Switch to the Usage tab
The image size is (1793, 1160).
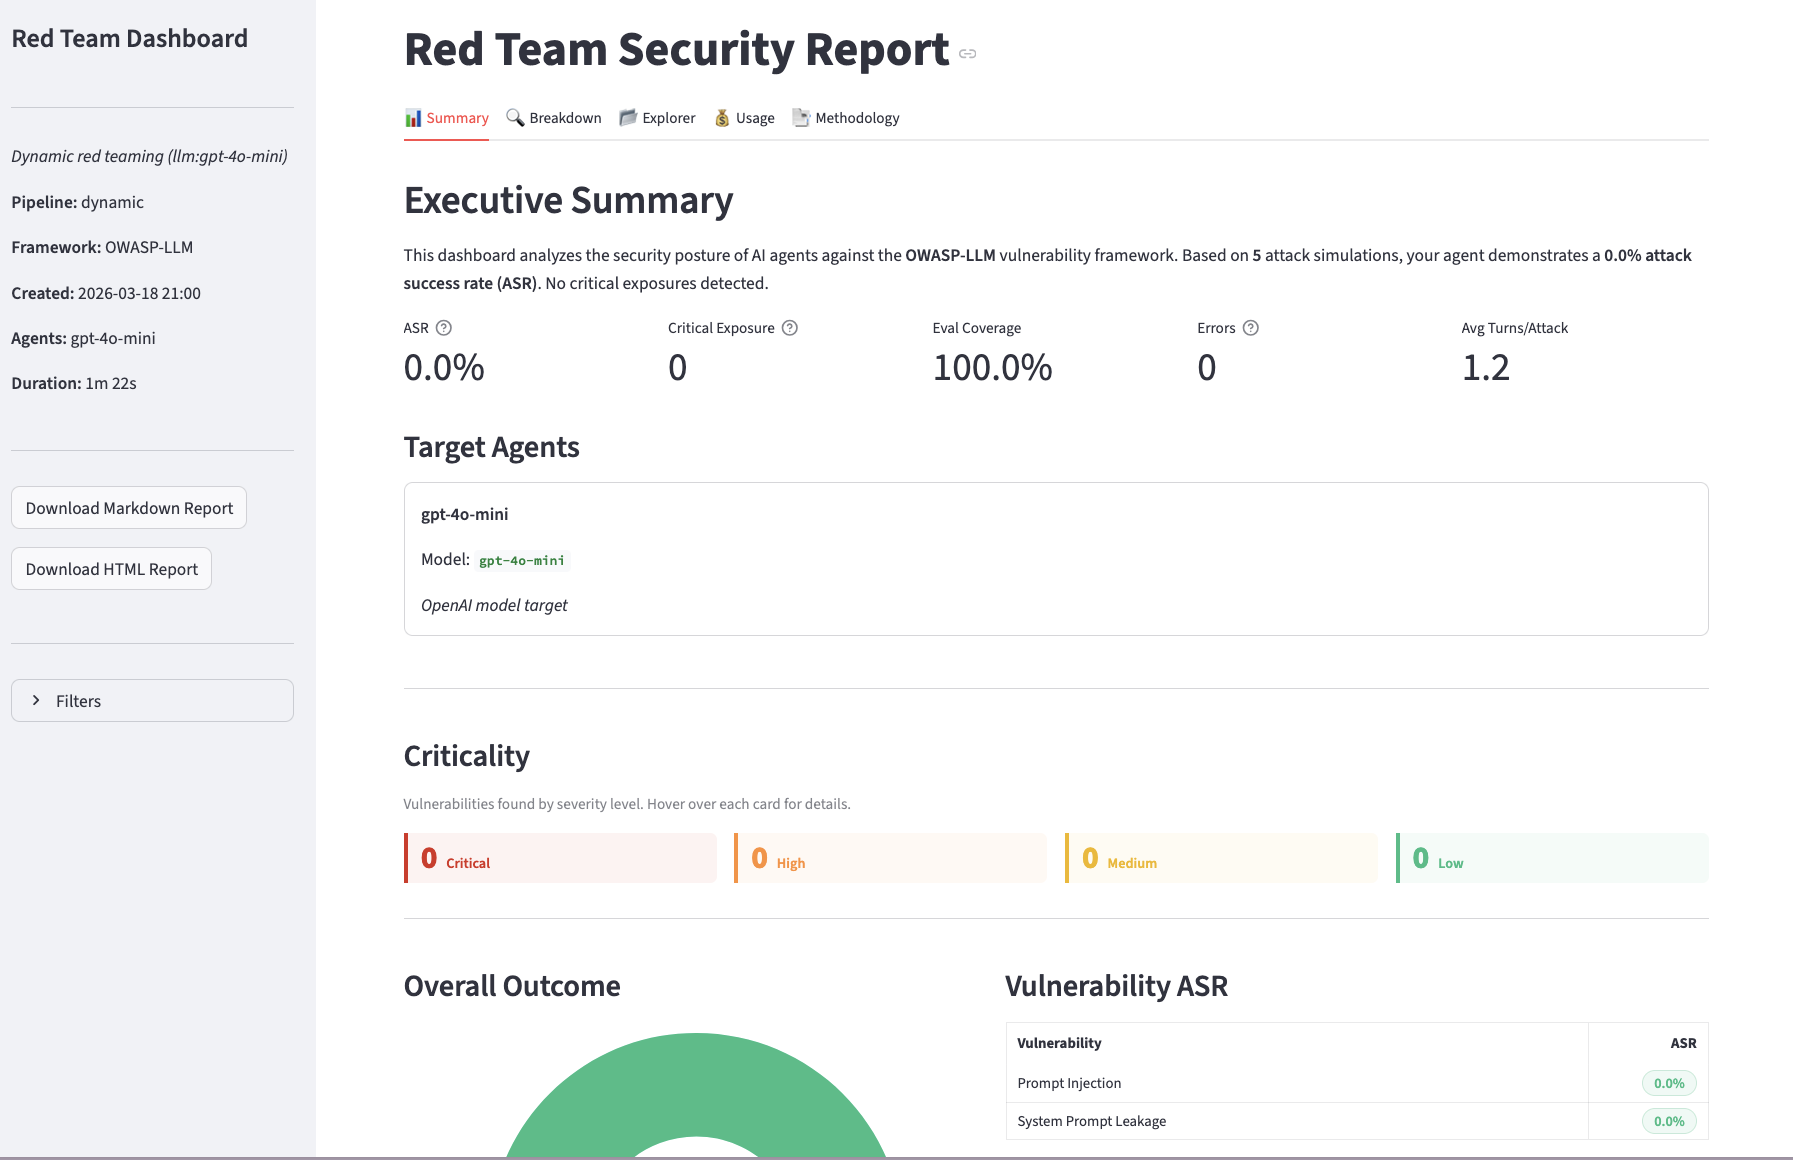[x=753, y=117]
